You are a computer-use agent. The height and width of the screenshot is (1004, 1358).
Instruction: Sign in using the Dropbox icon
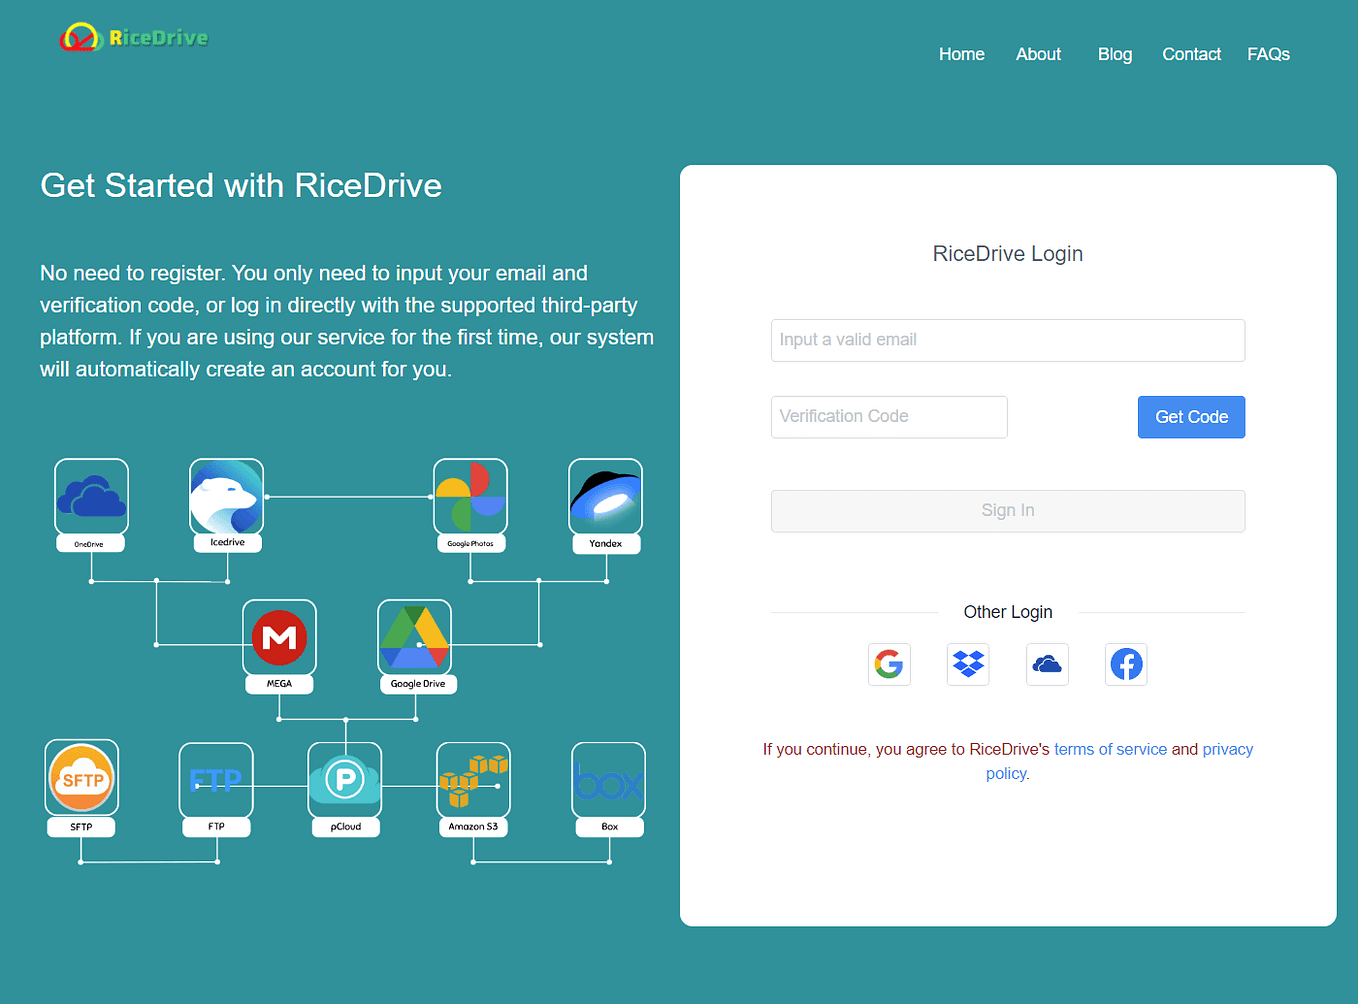click(x=968, y=664)
